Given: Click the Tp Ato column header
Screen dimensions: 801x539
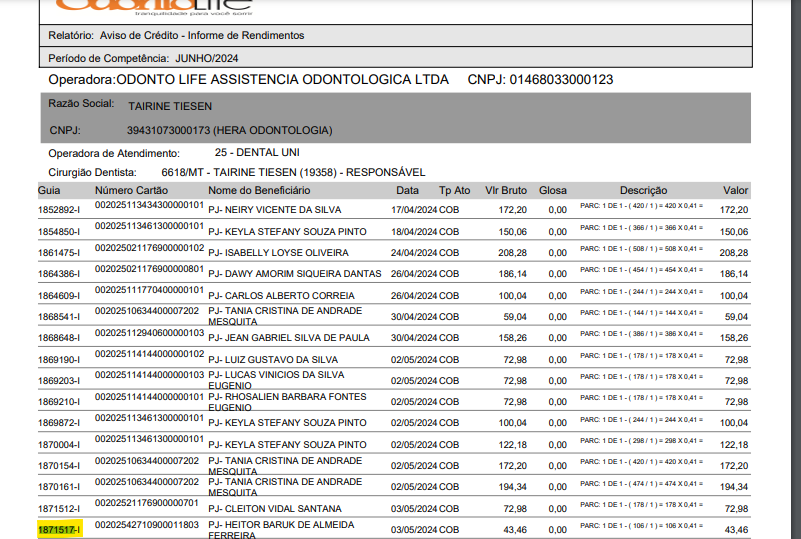Looking at the screenshot, I should (x=455, y=191).
